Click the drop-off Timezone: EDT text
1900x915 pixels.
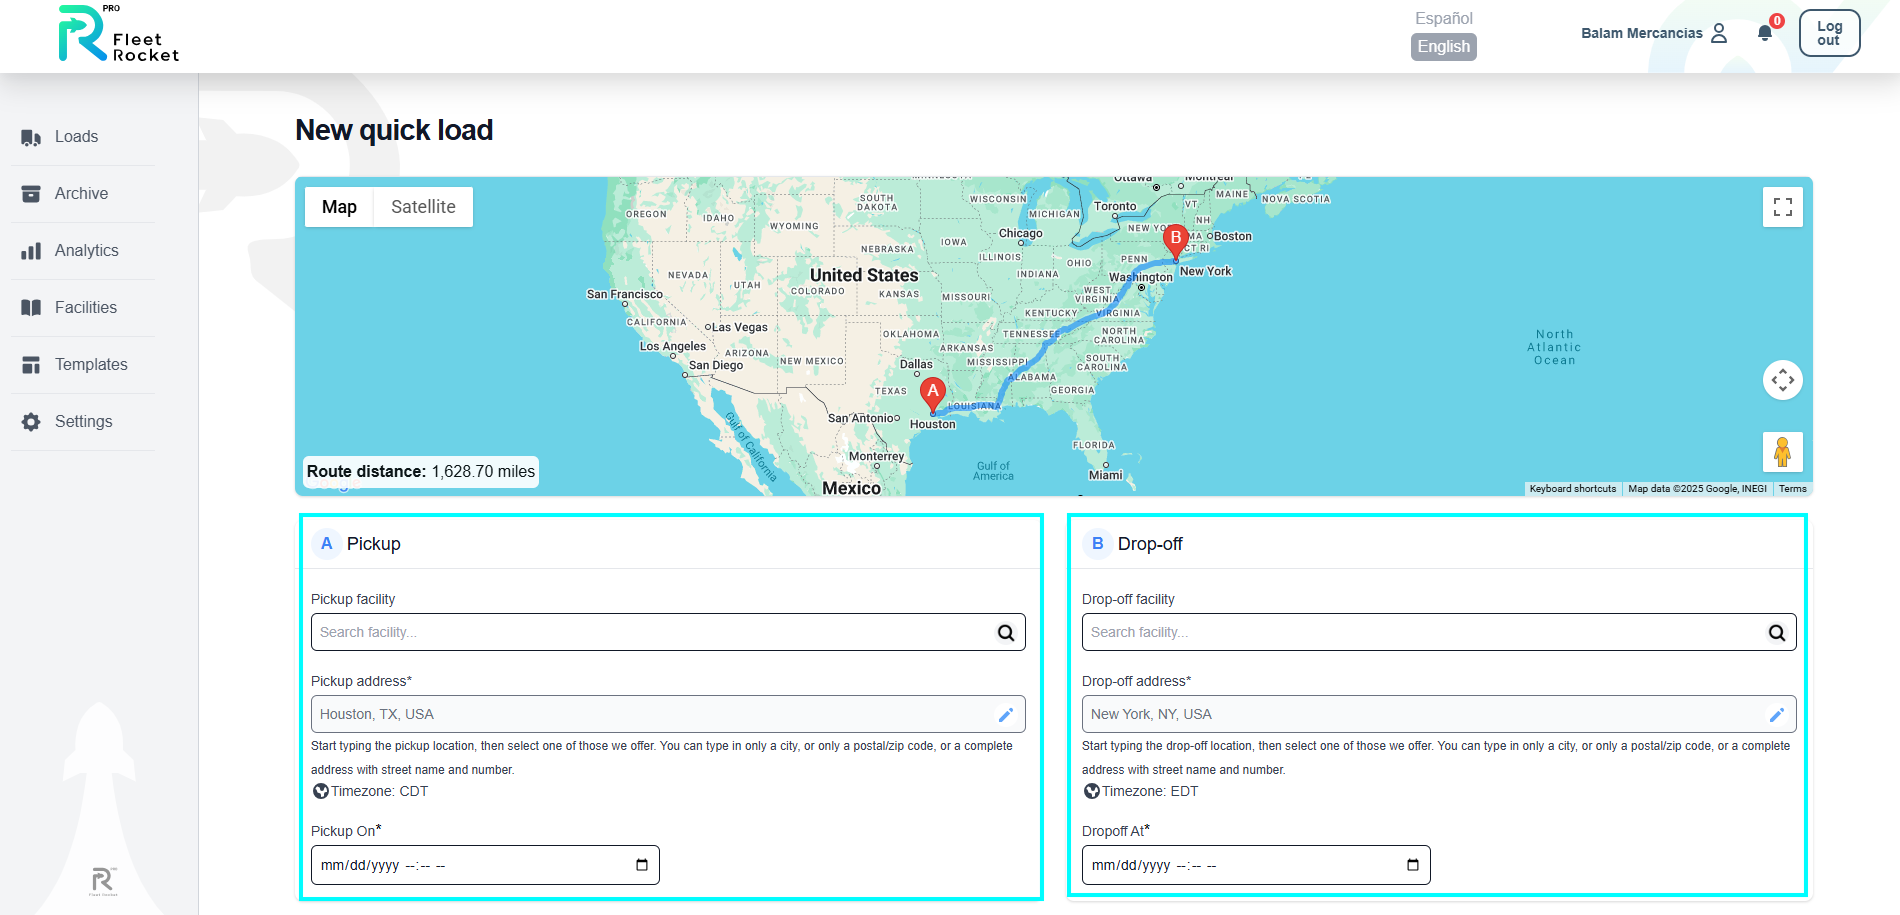pos(1150,792)
